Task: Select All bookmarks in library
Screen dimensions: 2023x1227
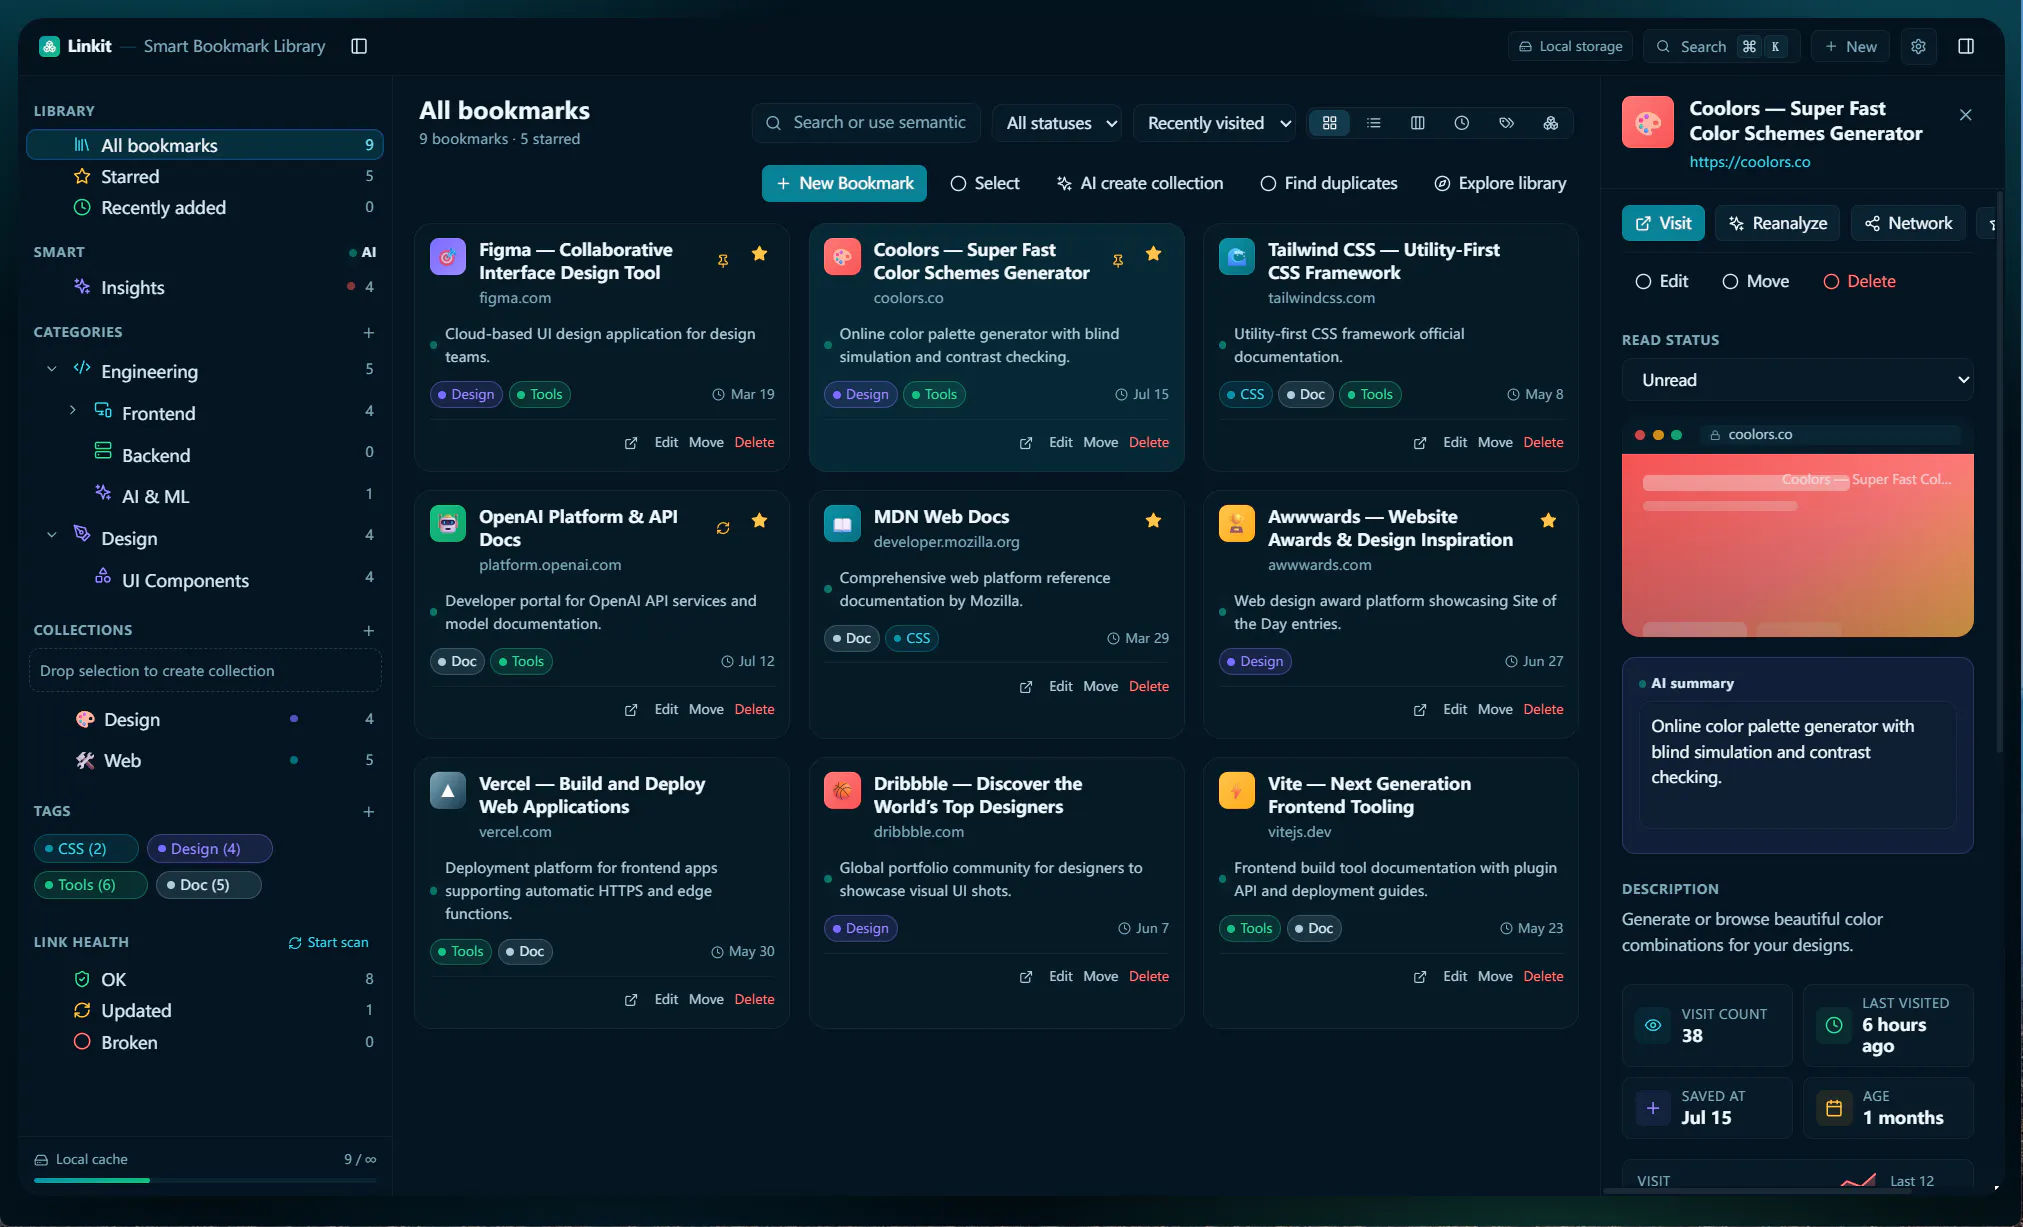Action: click(205, 145)
